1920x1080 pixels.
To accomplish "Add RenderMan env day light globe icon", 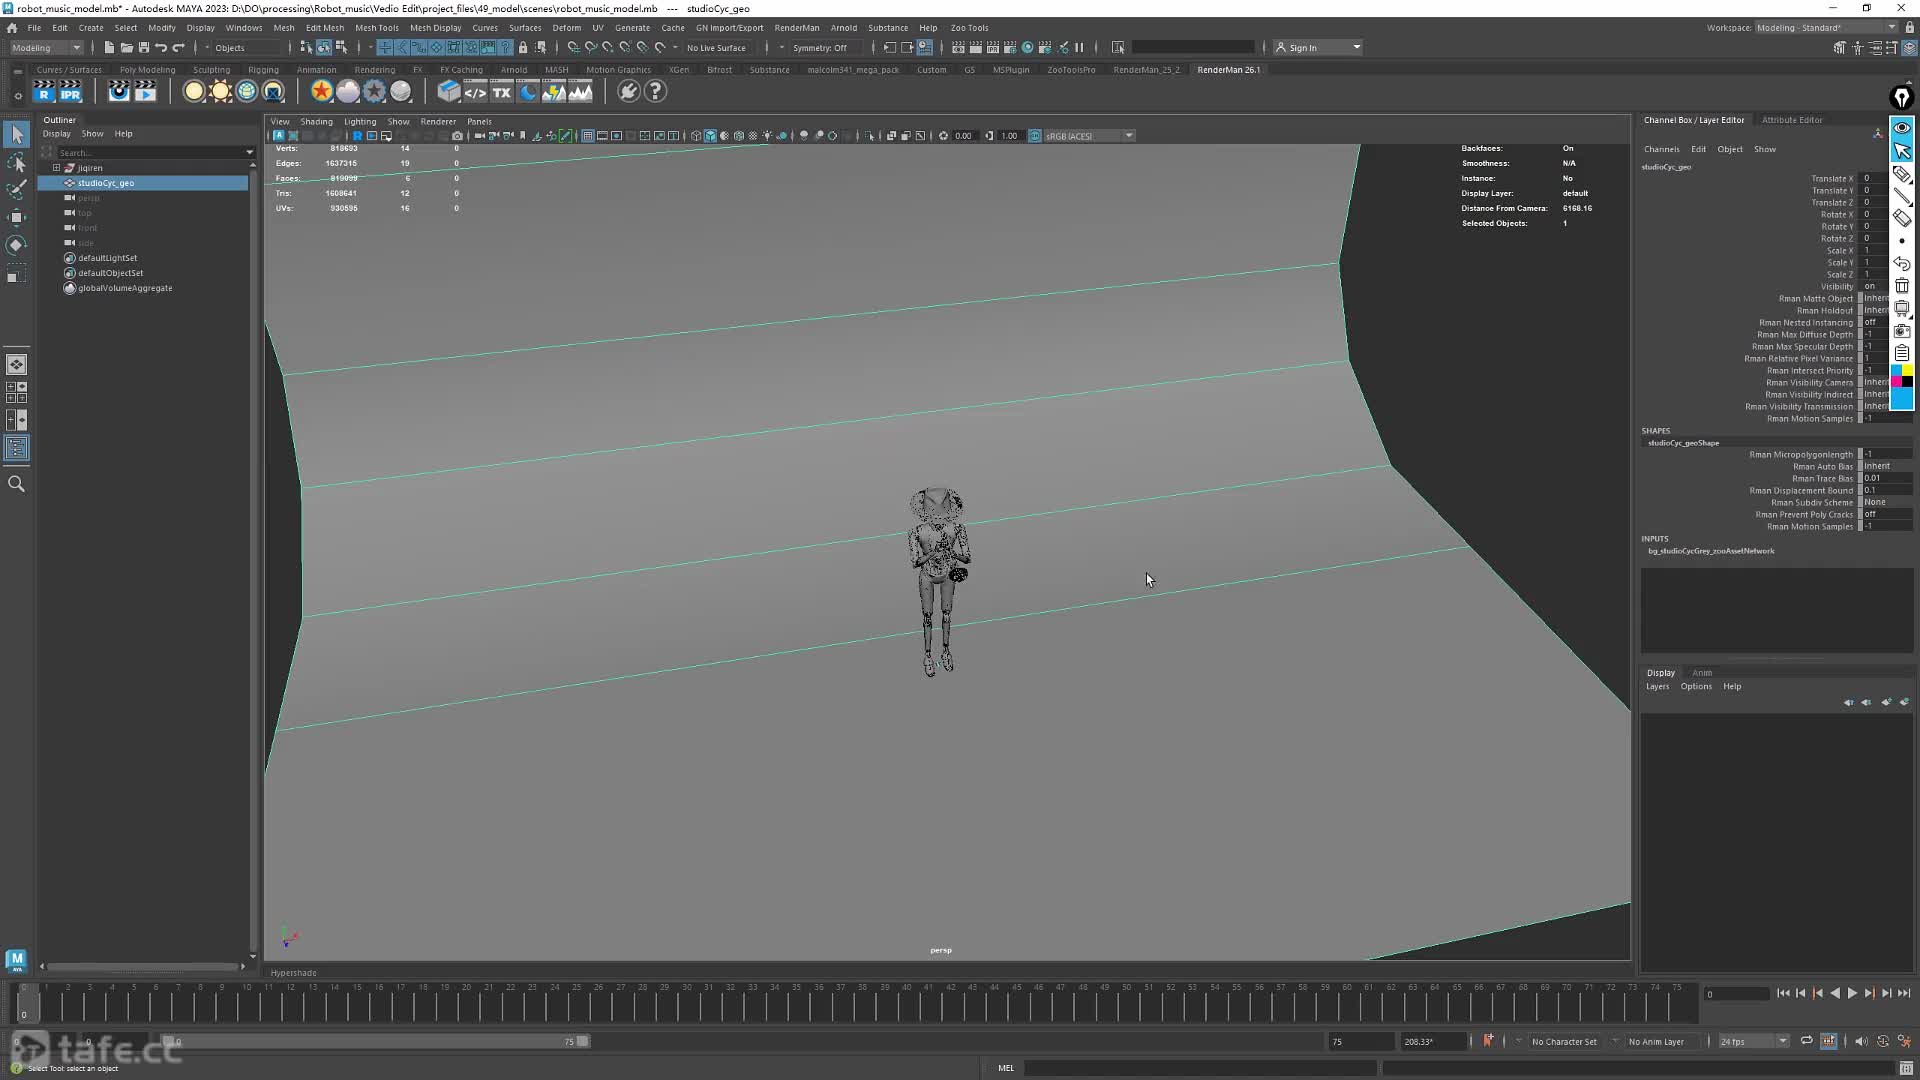I will click(246, 91).
